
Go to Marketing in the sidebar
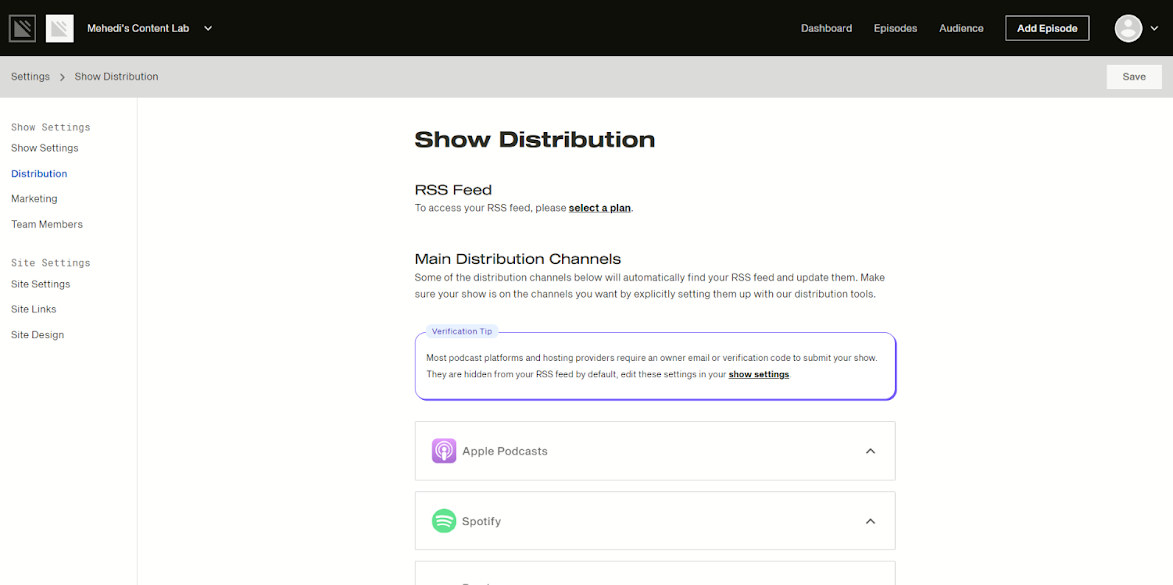click(x=33, y=198)
